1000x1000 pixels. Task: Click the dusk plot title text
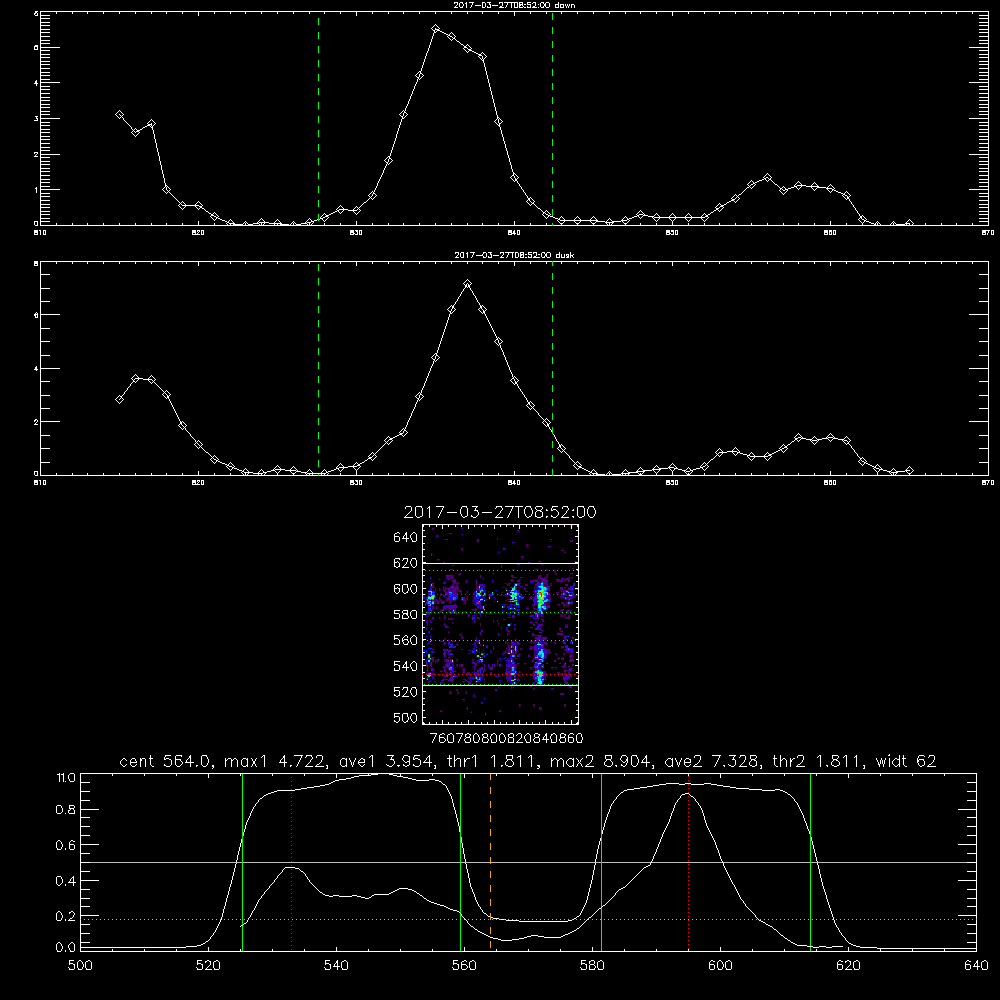pyautogui.click(x=514, y=255)
